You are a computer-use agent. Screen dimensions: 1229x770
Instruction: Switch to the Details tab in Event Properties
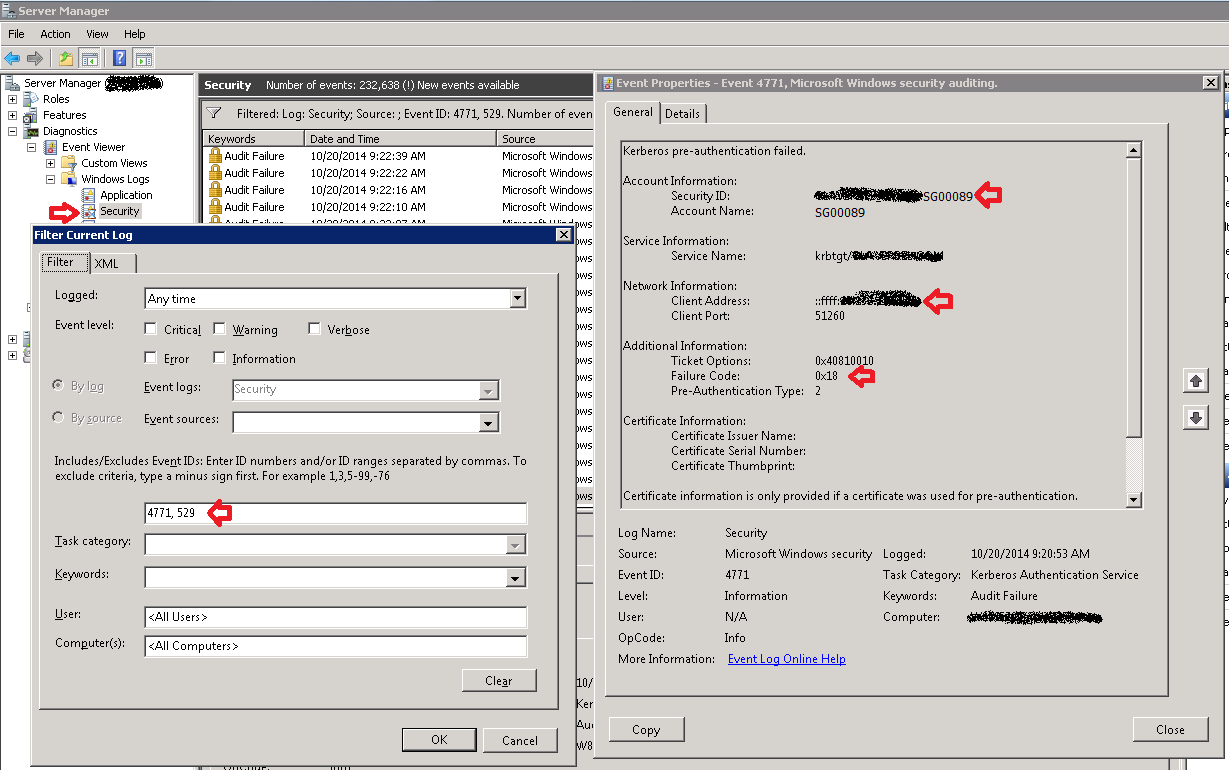[x=683, y=113]
